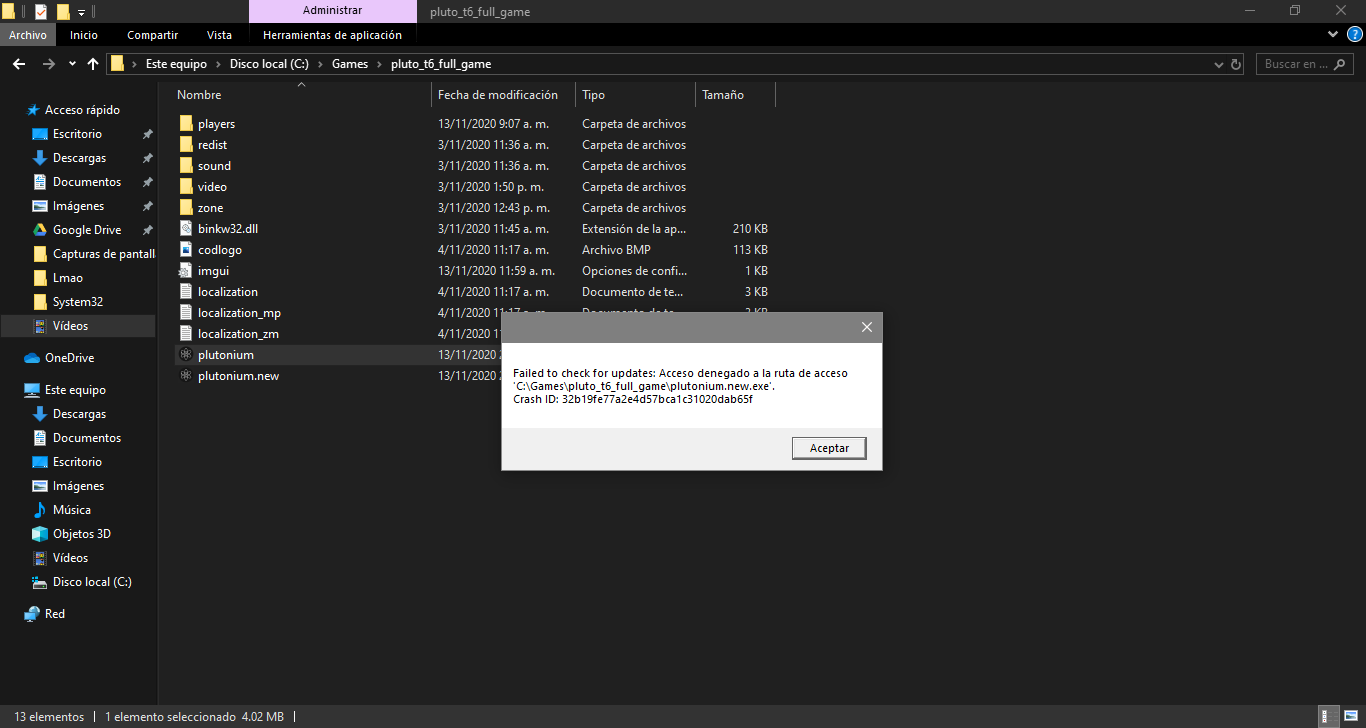Open the redist folder icon
Screen dimensions: 1366x728
coord(186,145)
